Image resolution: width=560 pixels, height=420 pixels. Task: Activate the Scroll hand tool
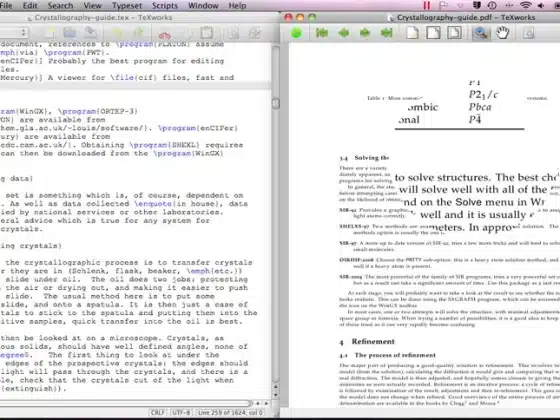(x=502, y=33)
